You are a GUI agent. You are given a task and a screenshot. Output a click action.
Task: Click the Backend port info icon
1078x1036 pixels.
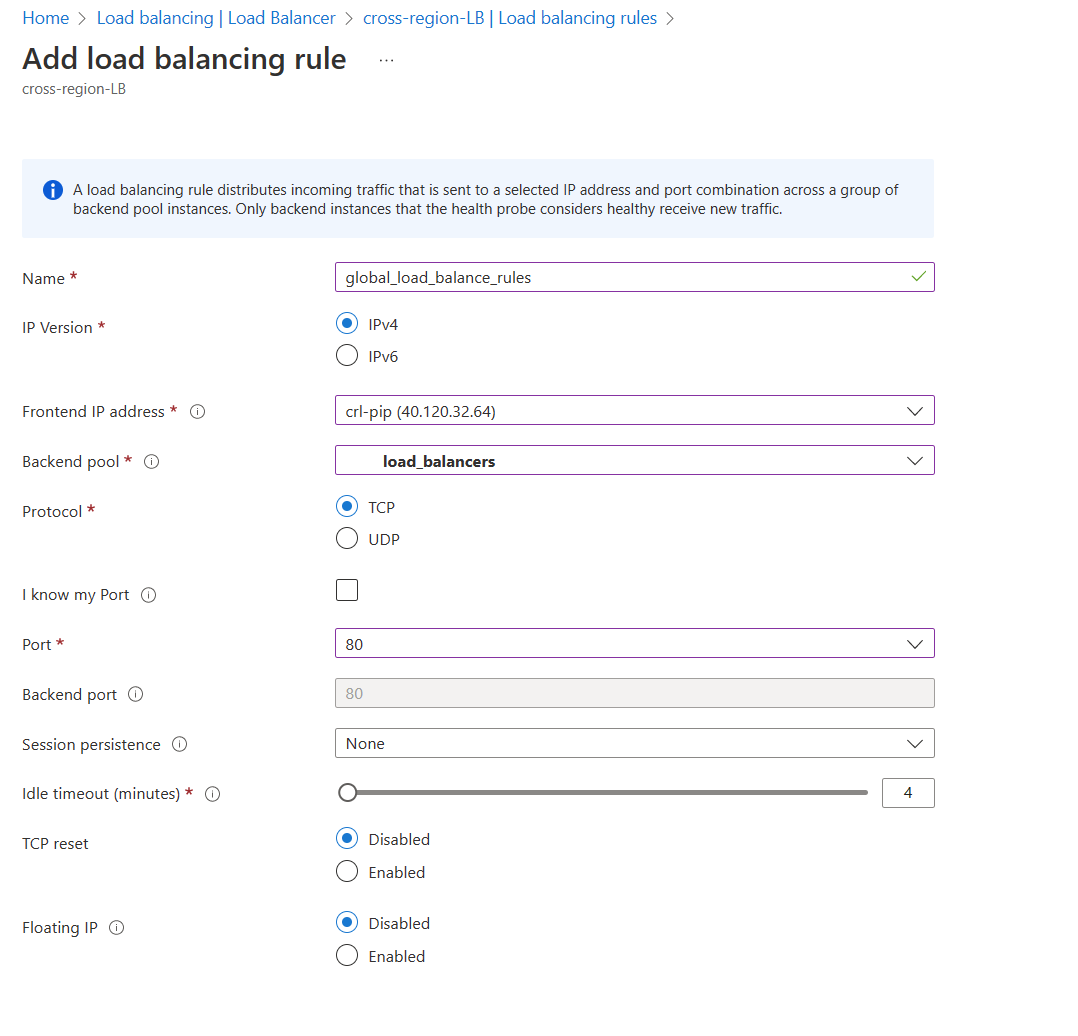click(x=137, y=693)
